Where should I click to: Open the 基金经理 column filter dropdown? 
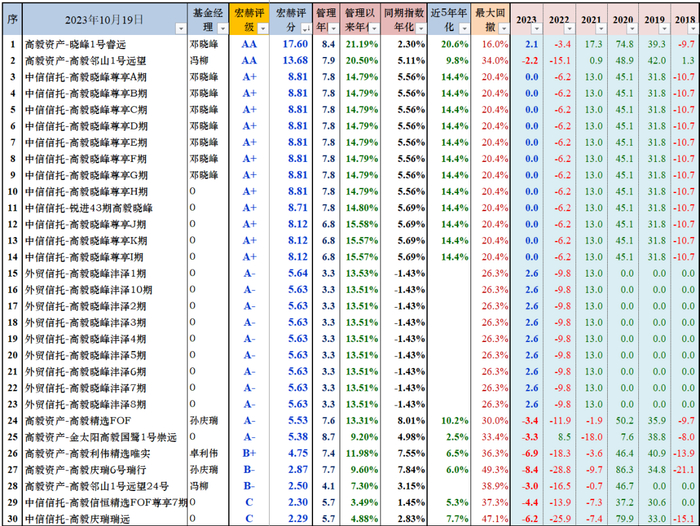(222, 29)
